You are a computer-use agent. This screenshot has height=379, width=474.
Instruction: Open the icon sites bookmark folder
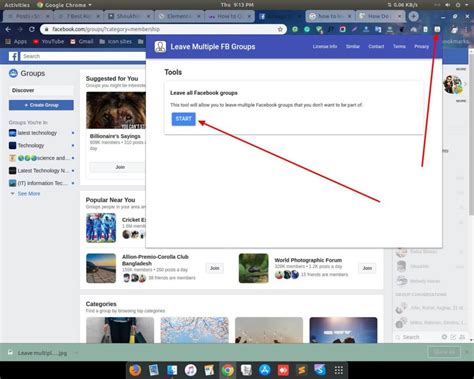[116, 42]
